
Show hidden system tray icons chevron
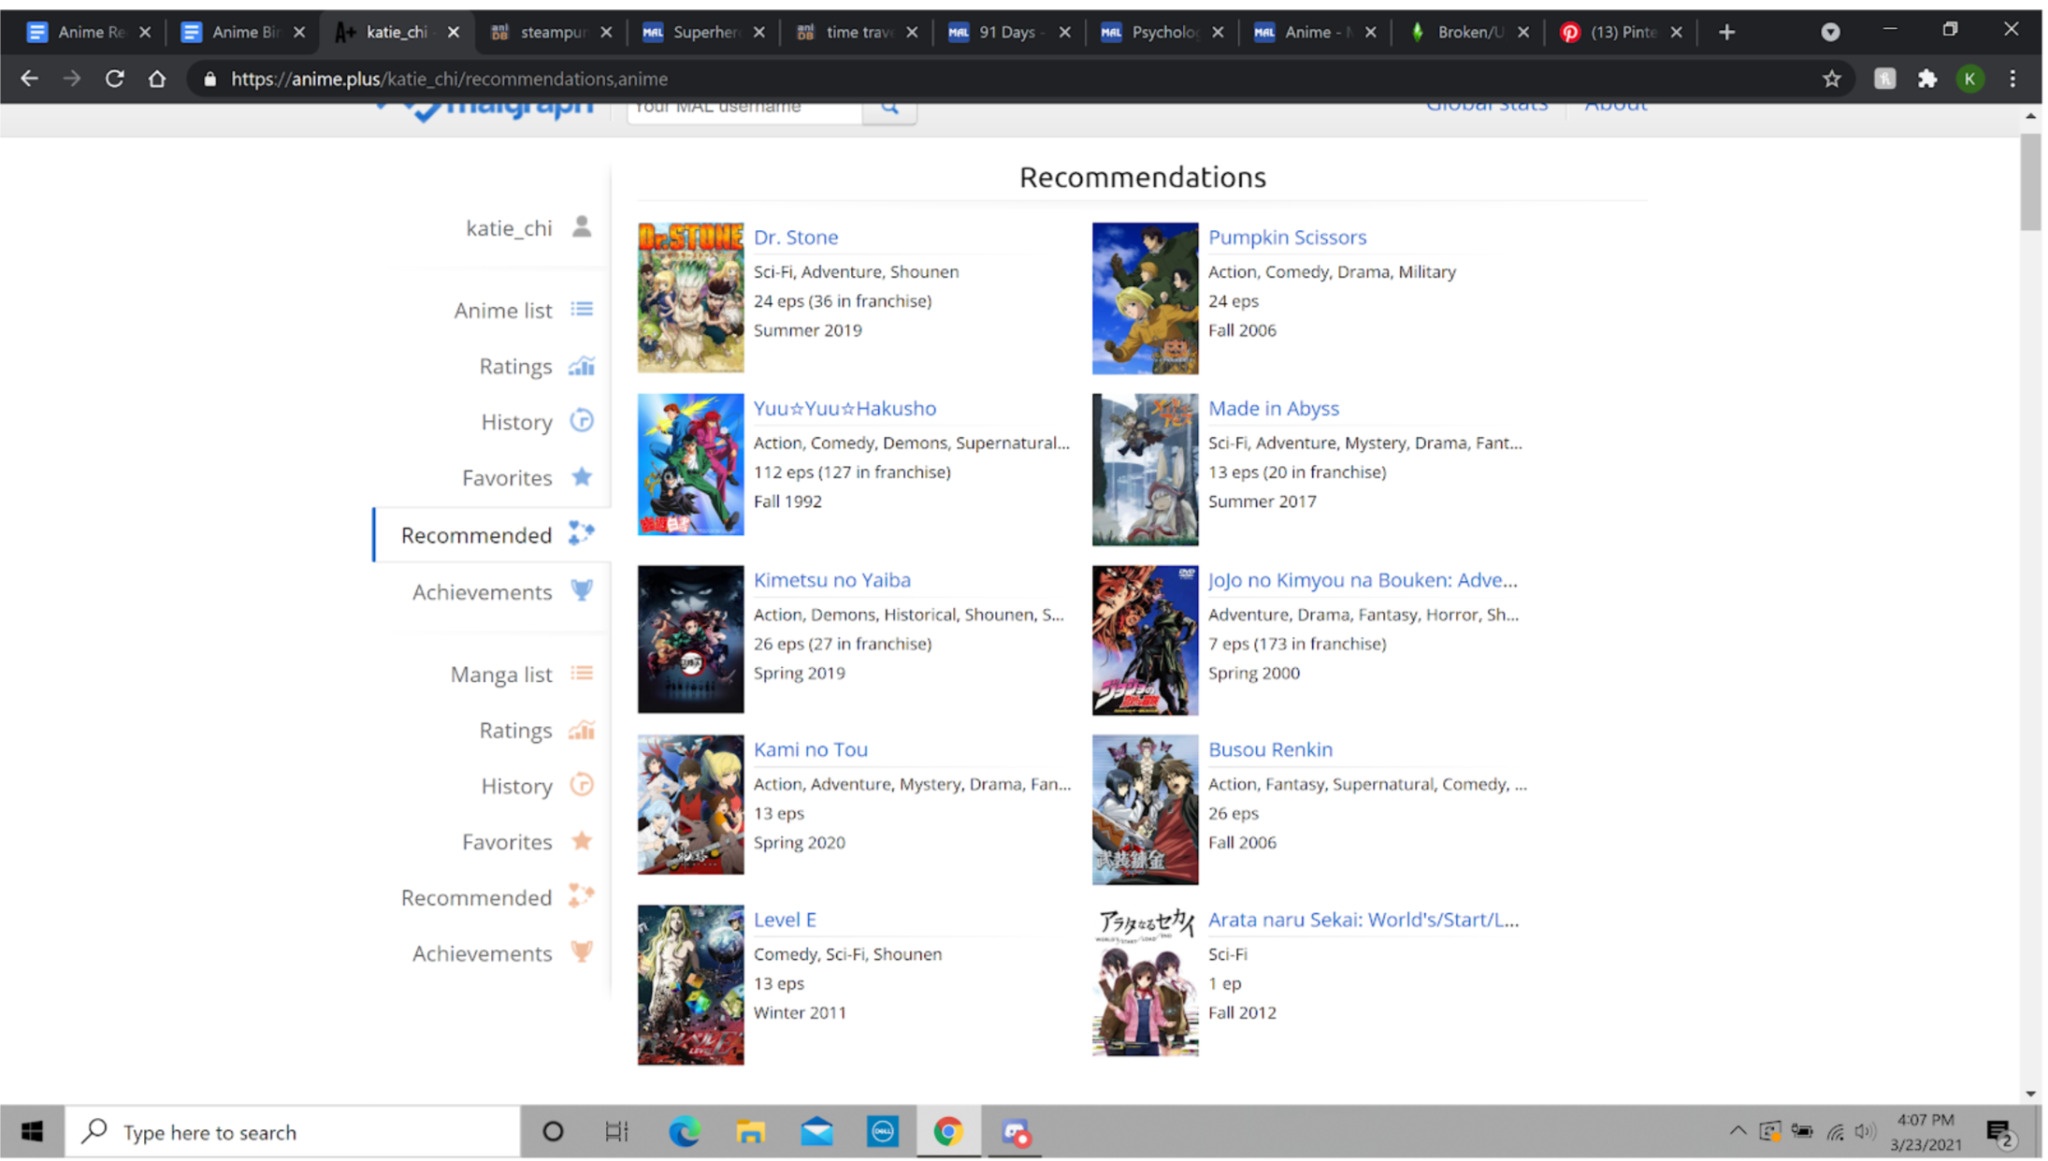(1737, 1131)
